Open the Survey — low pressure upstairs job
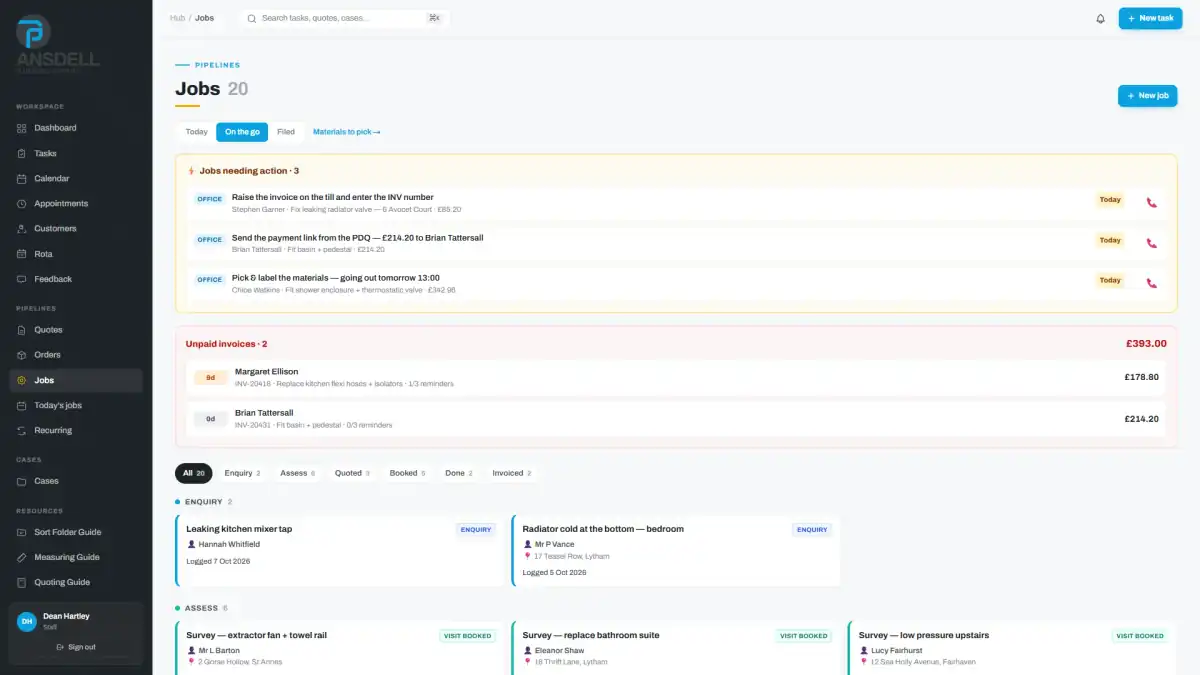Viewport: 1200px width, 675px height. [x=1012, y=647]
